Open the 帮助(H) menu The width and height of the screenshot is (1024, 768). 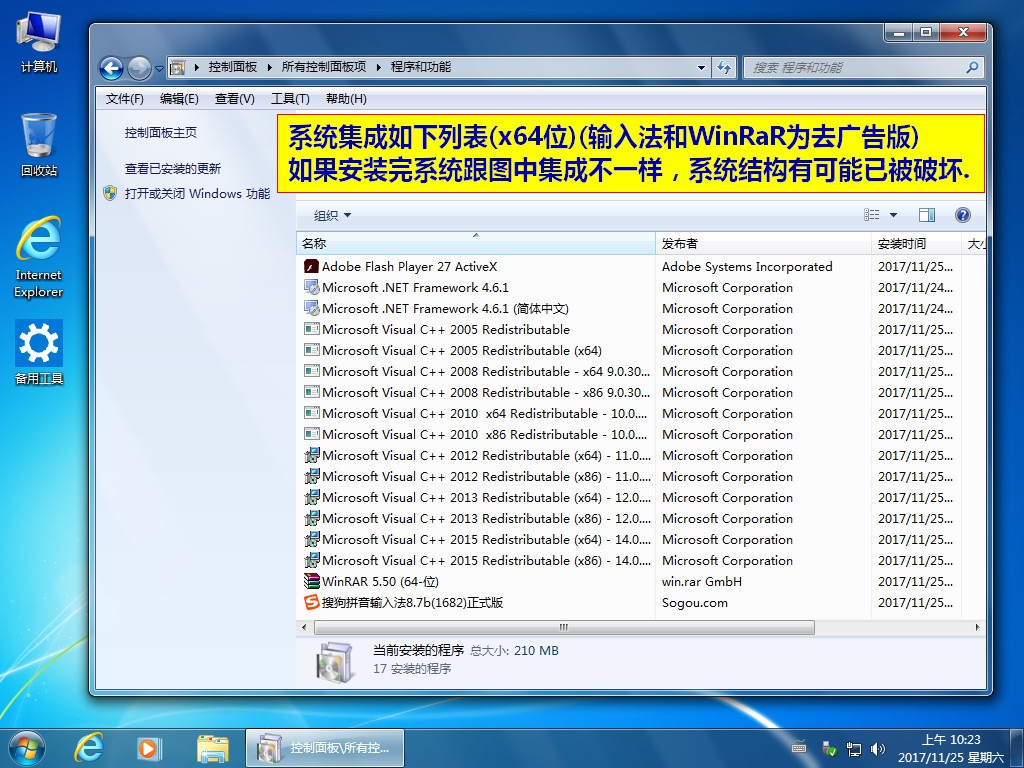tap(346, 99)
